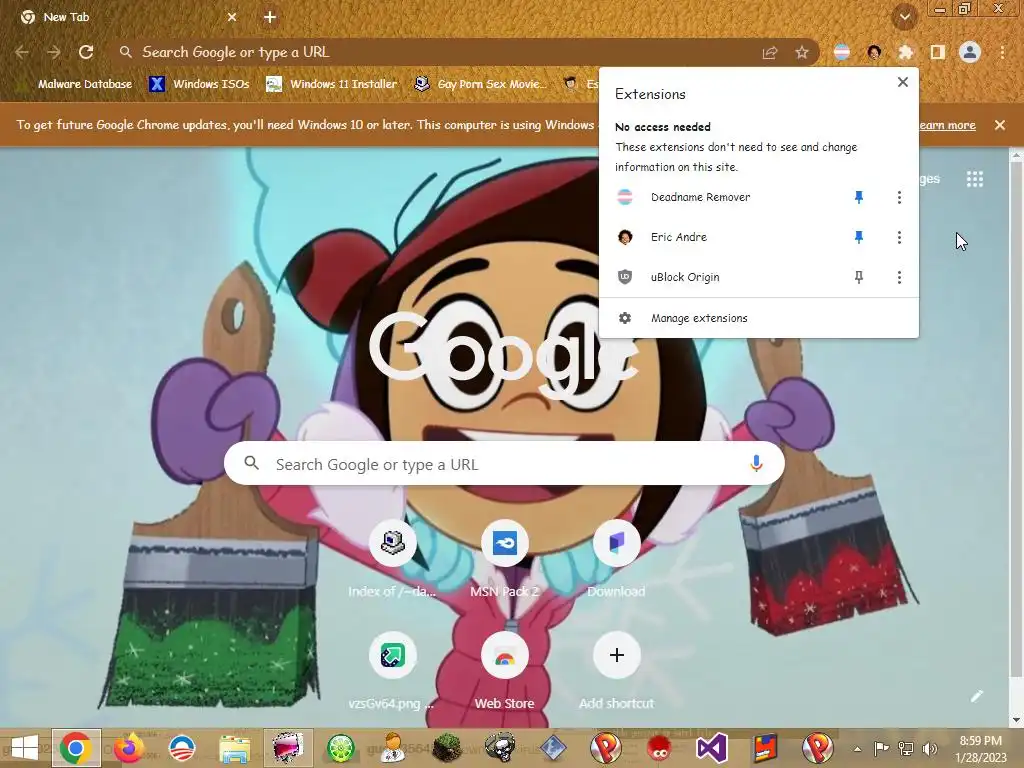
Task: Close the Extensions popup
Action: [903, 82]
